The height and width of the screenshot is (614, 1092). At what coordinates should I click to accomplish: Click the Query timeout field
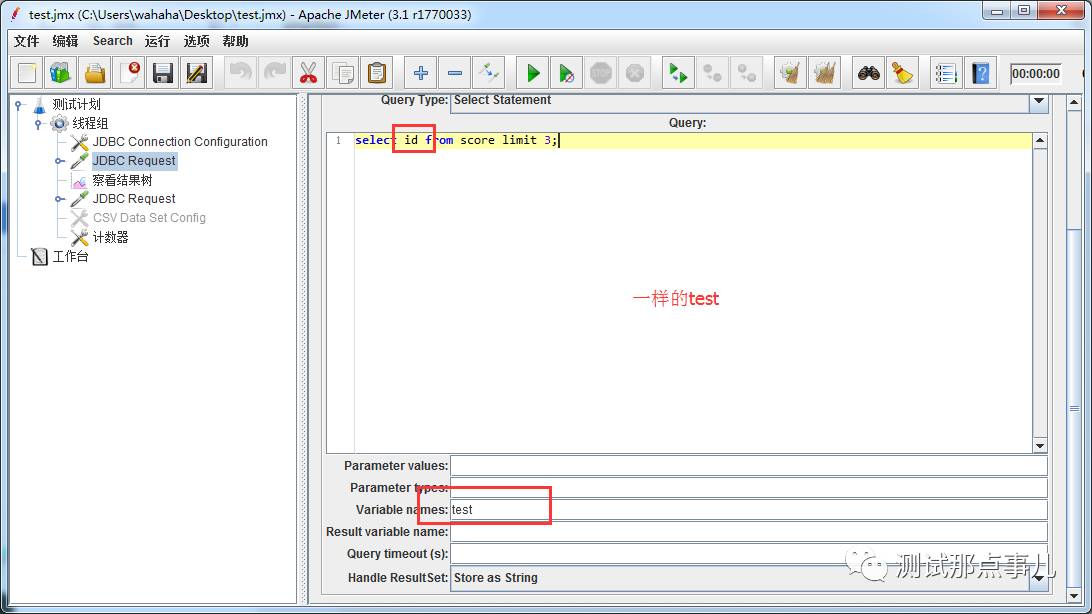[749, 554]
